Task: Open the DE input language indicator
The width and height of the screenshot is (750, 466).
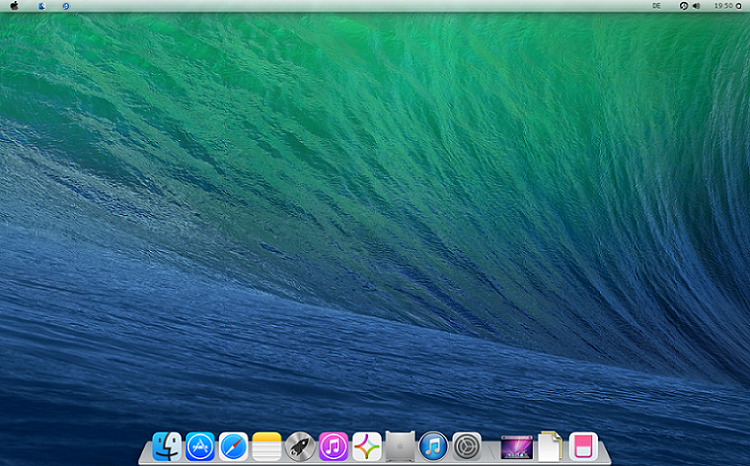Action: pos(656,6)
